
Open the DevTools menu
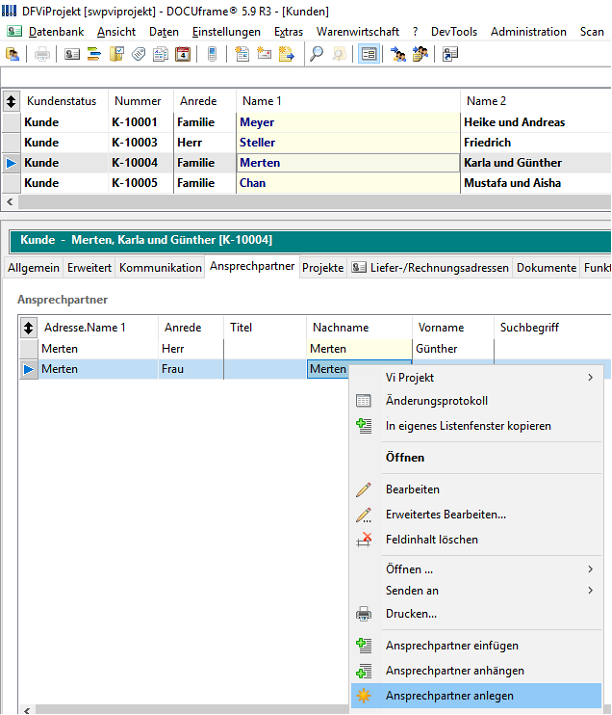pyautogui.click(x=454, y=32)
